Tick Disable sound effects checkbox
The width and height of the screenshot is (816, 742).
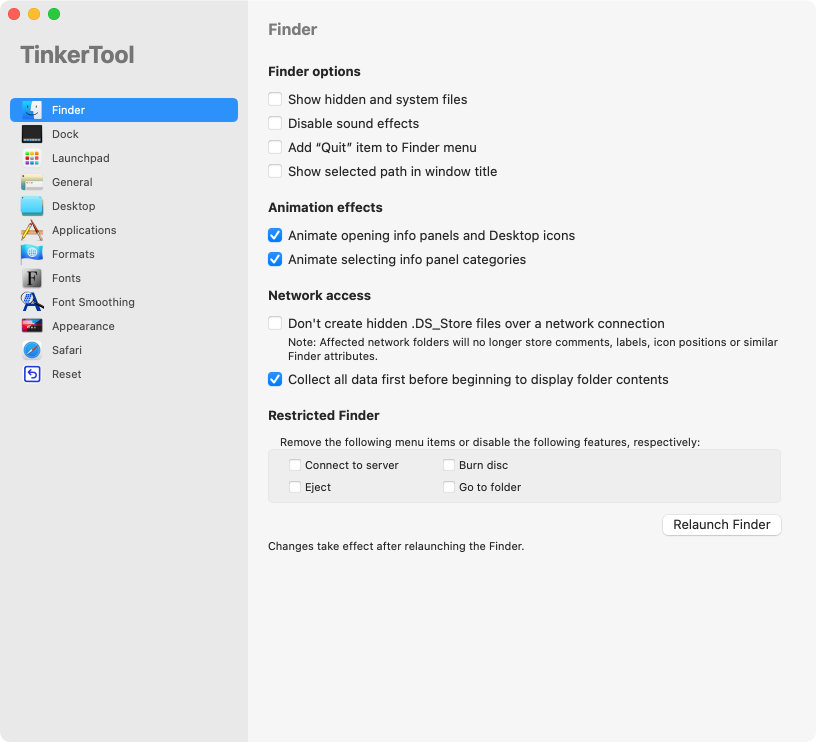point(275,123)
